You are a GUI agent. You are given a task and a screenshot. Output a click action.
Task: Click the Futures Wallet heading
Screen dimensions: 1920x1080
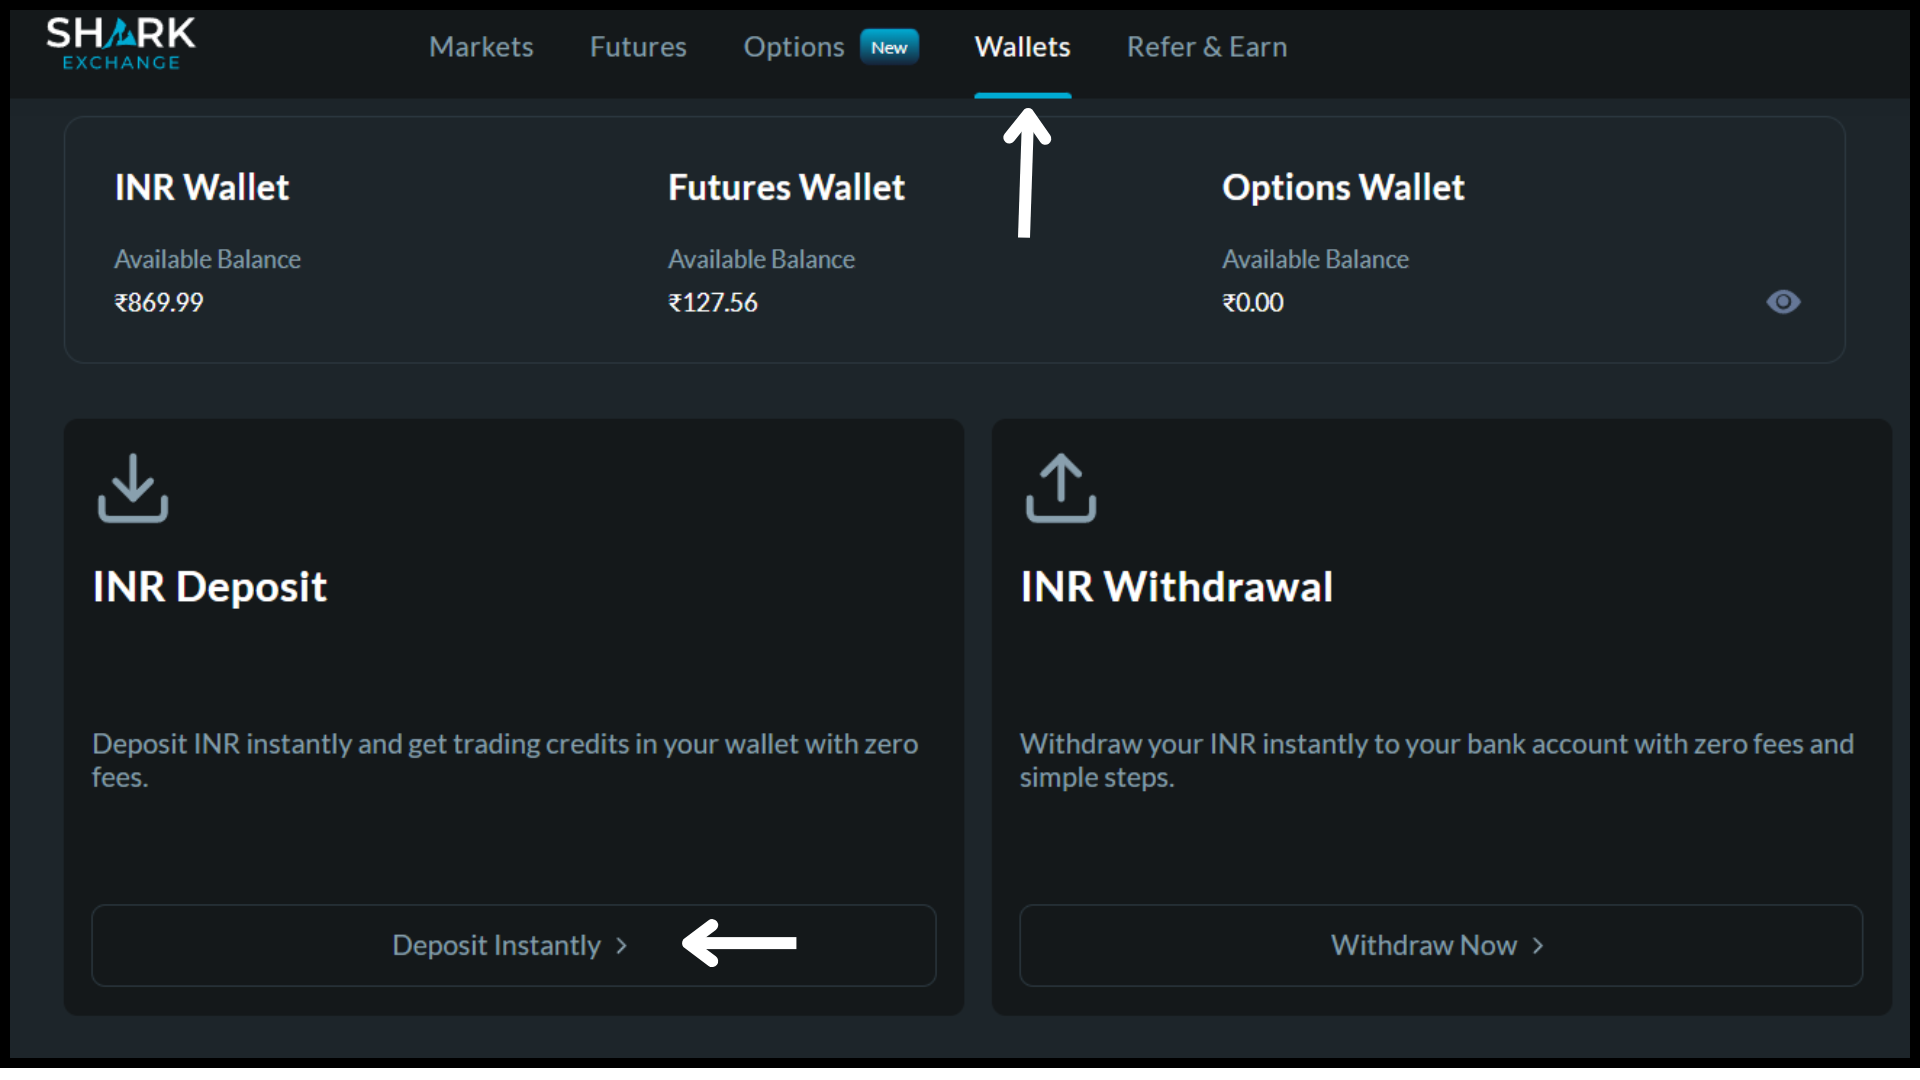(786, 188)
